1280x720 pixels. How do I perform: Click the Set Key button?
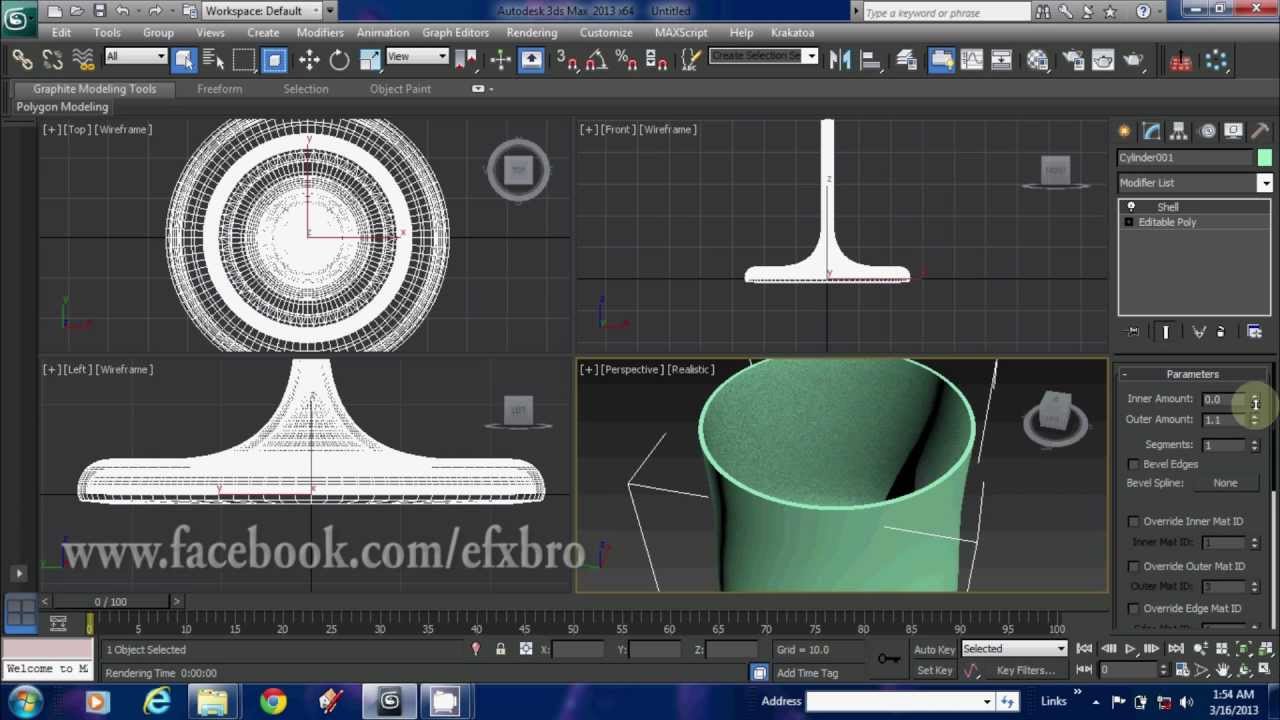coord(934,670)
